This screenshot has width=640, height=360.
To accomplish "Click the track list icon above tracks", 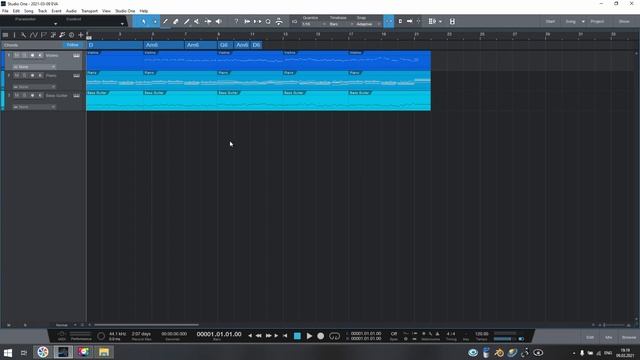I will click(x=5, y=35).
